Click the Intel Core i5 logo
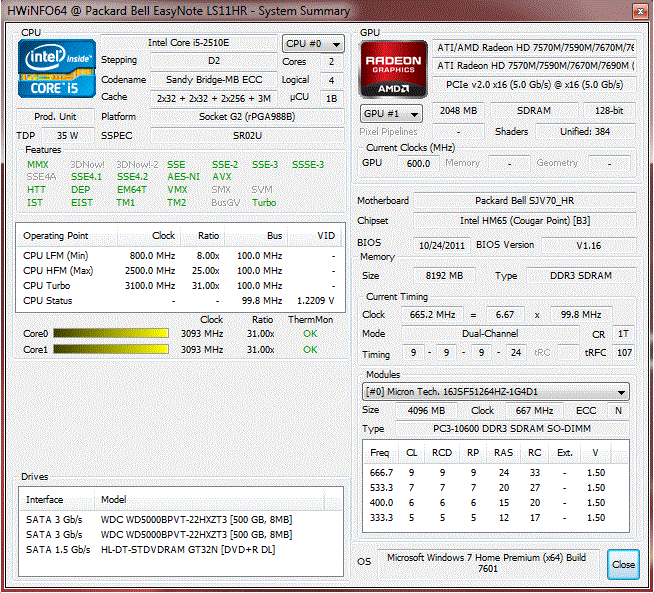The width and height of the screenshot is (654, 593). click(x=57, y=68)
